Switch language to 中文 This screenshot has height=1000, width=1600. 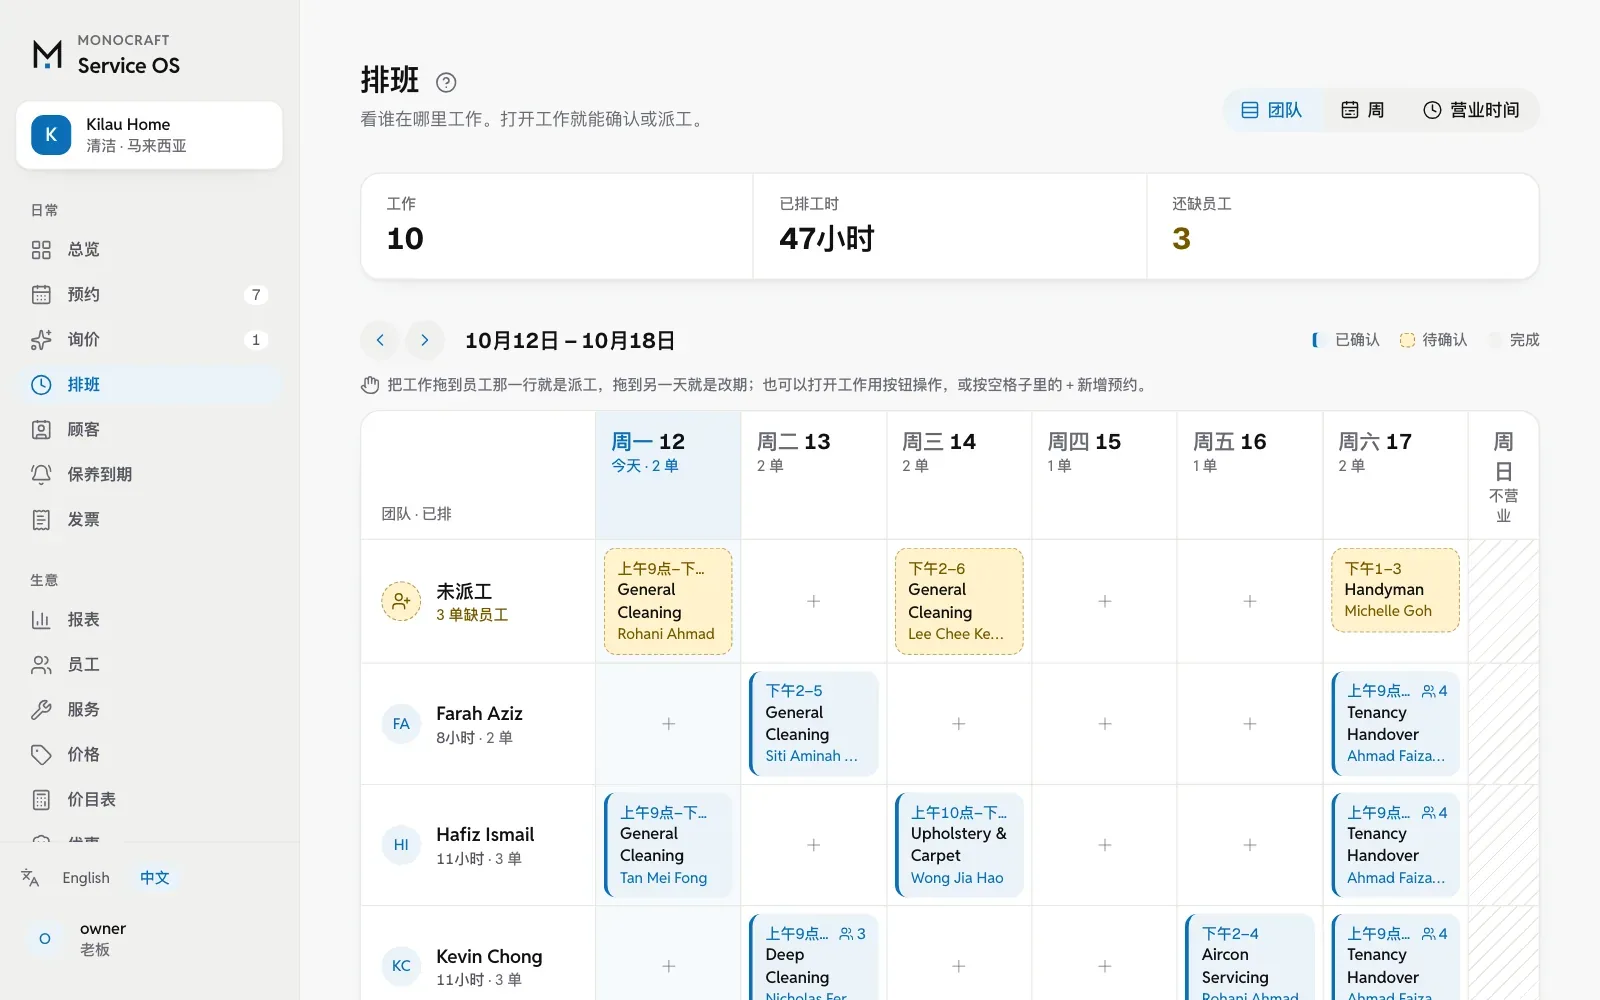coord(155,878)
